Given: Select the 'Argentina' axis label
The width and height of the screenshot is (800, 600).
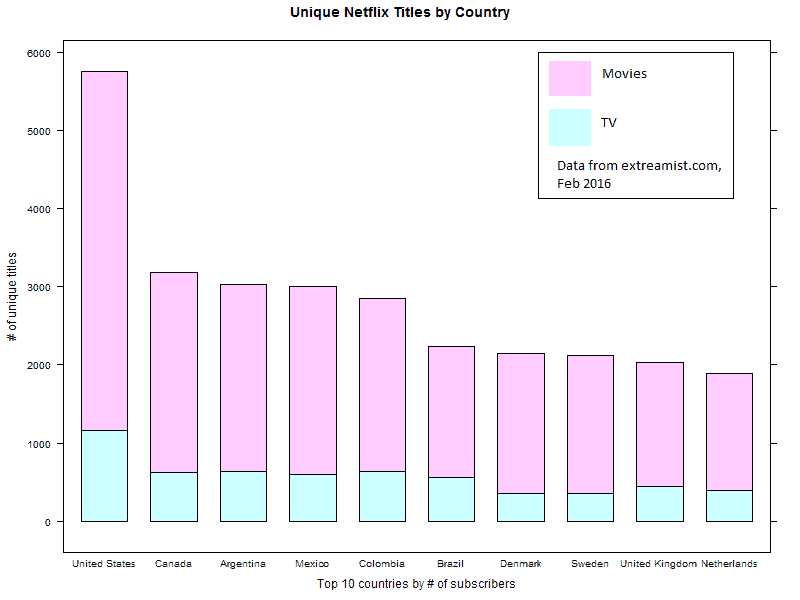Looking at the screenshot, I should 243,564.
